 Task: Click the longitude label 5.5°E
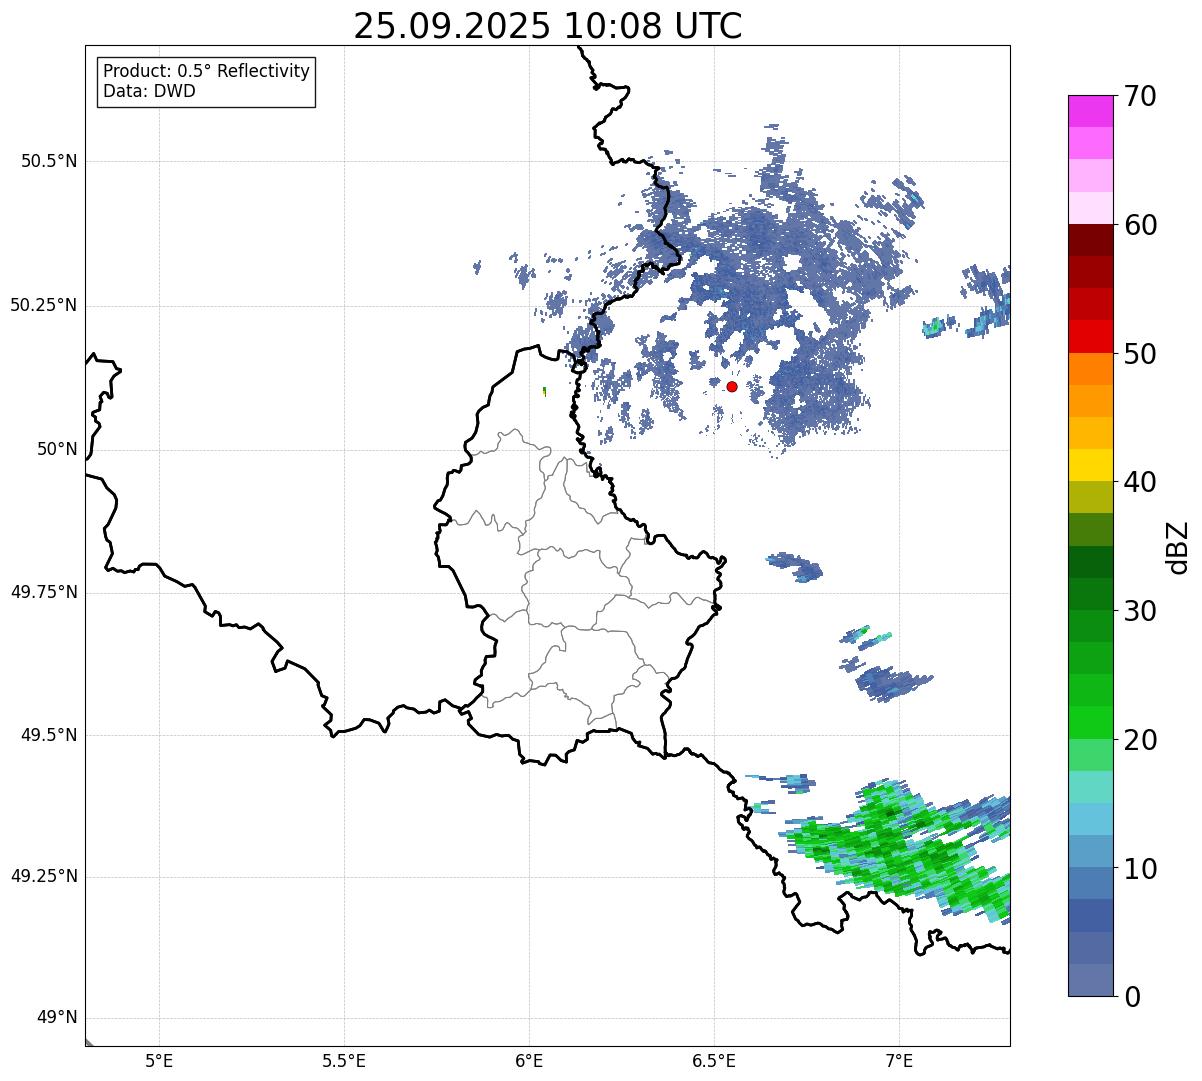point(344,1061)
